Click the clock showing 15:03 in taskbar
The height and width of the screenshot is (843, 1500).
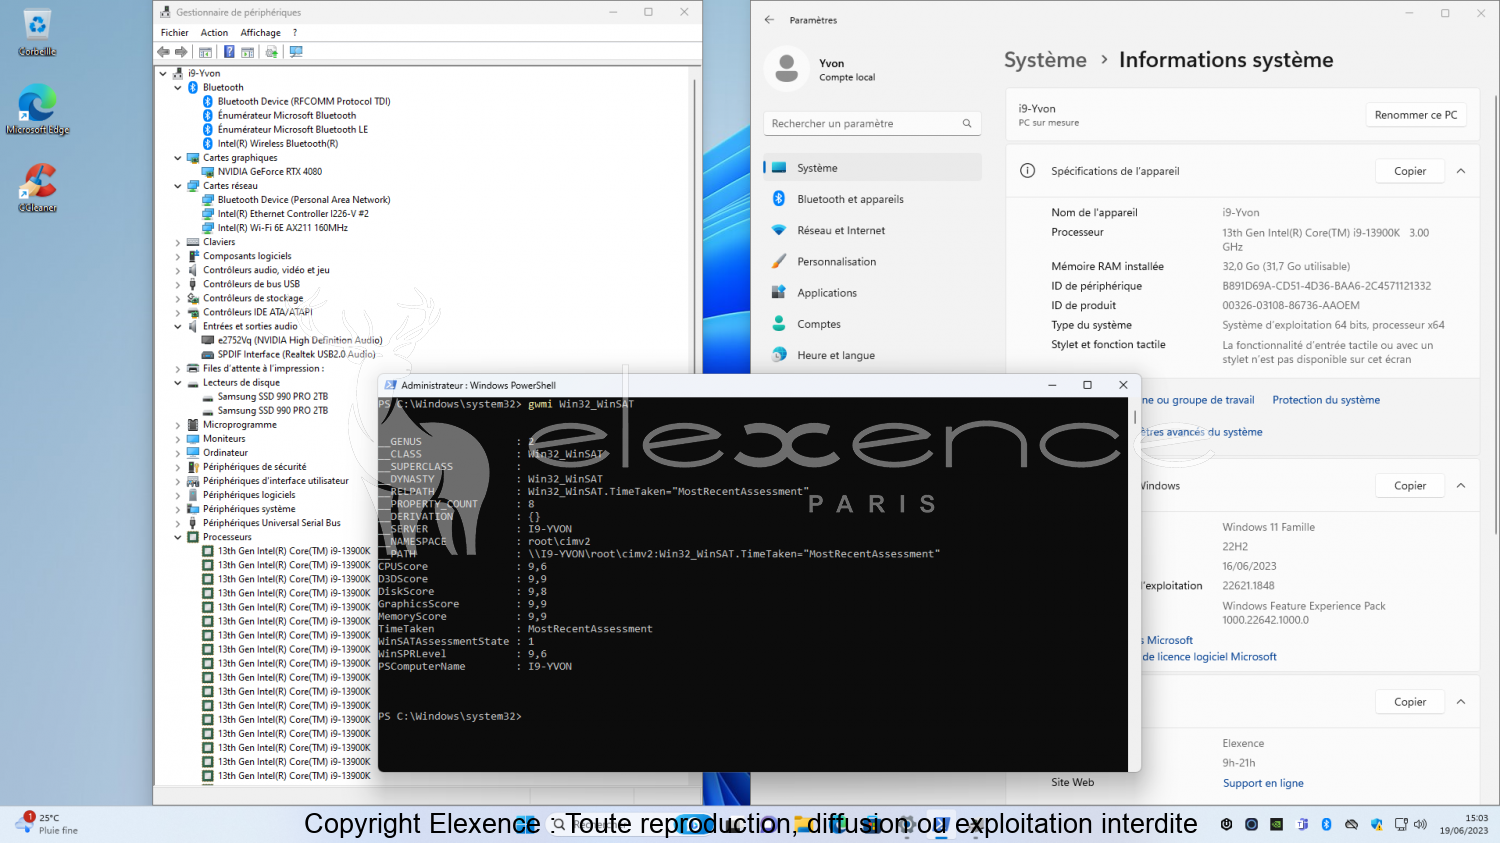pos(1464,824)
